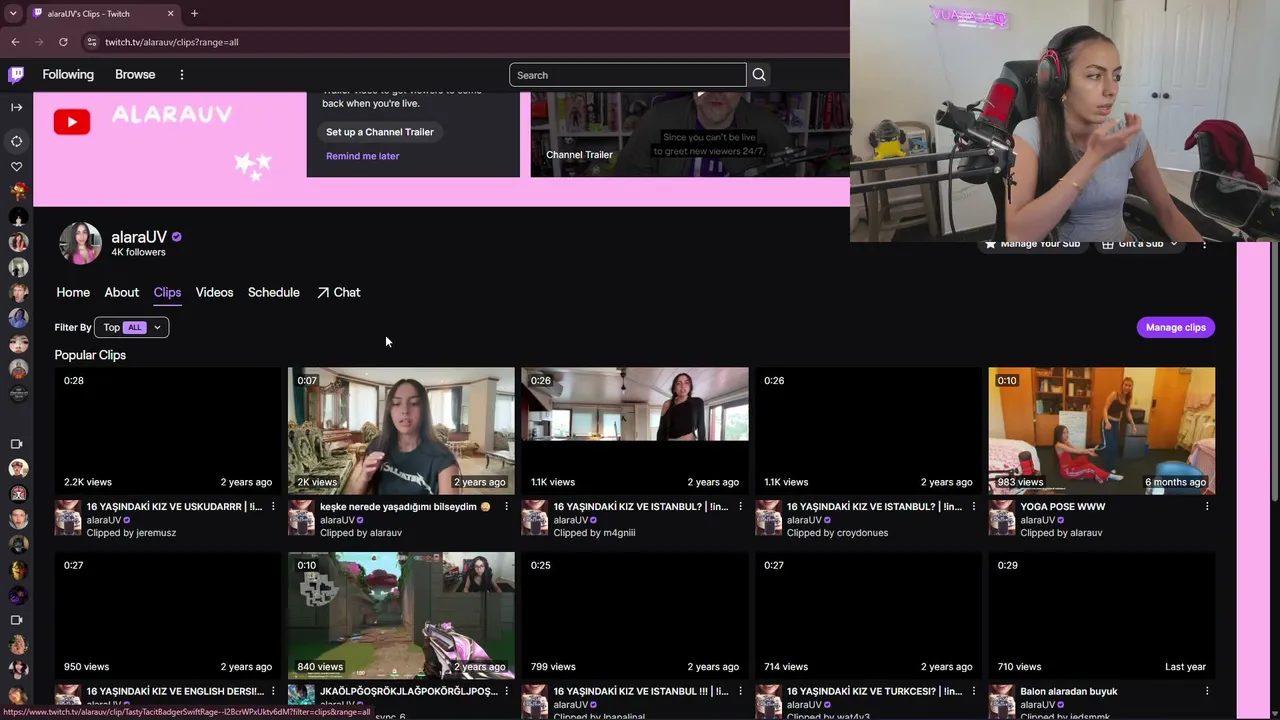The height and width of the screenshot is (720, 1280).
Task: Play the 0:10 game clip thumbnail with 840 views
Action: (x=401, y=615)
